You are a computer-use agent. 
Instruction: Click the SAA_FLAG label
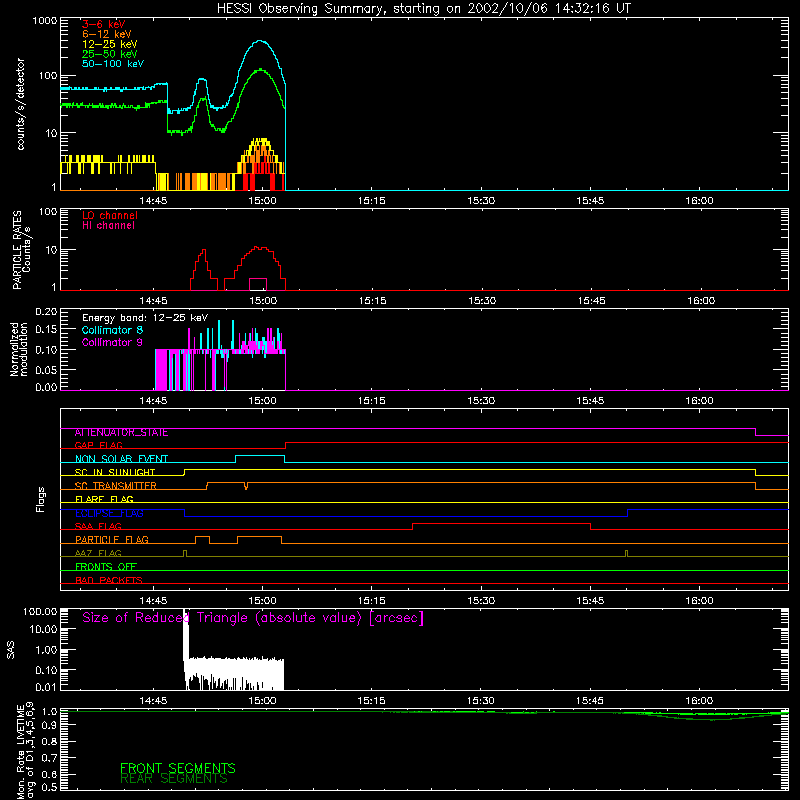[98, 526]
